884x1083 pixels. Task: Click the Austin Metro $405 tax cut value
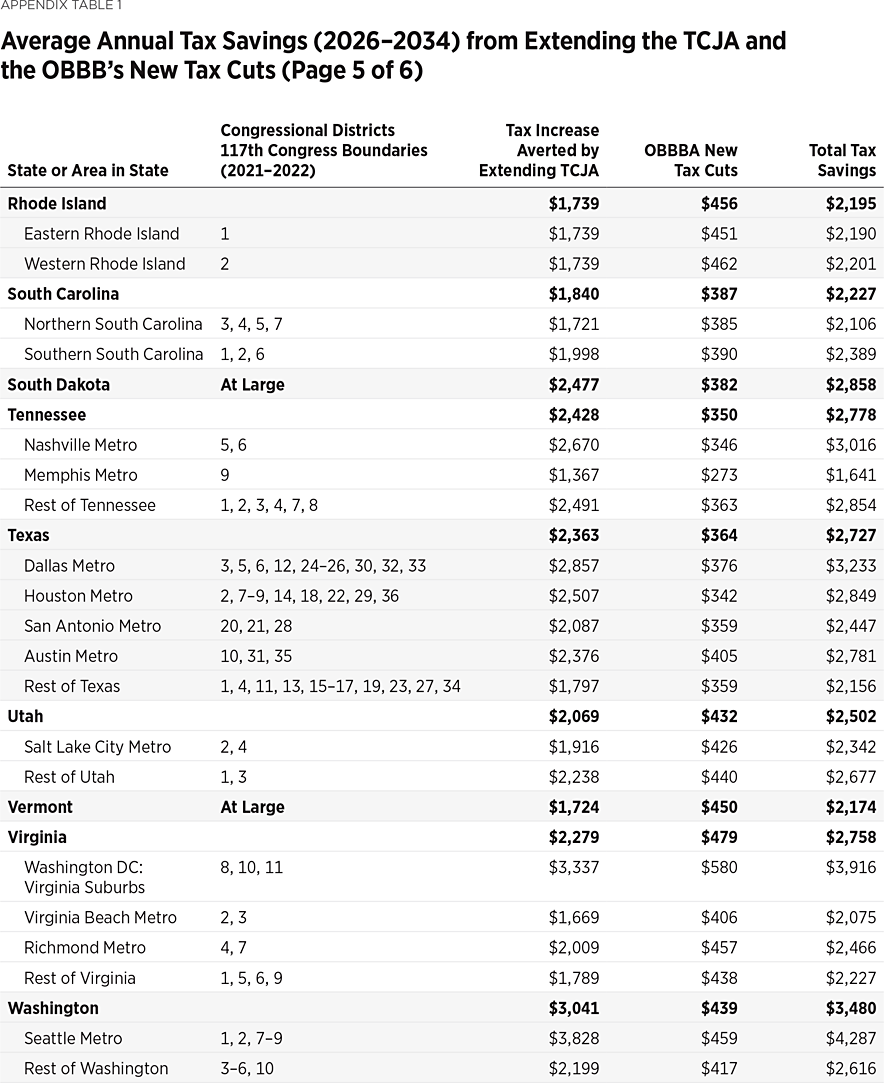point(719,656)
